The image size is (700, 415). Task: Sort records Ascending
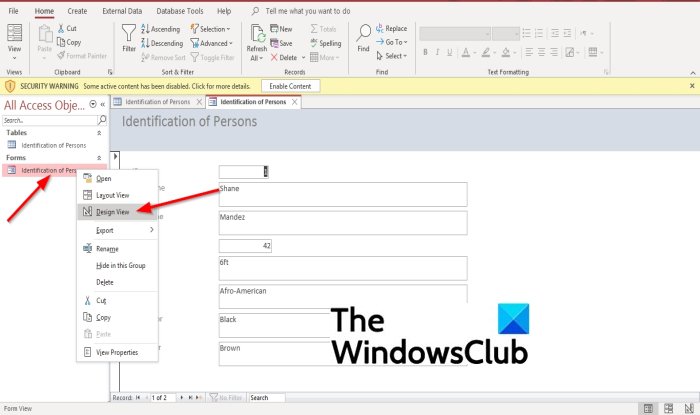(x=160, y=29)
